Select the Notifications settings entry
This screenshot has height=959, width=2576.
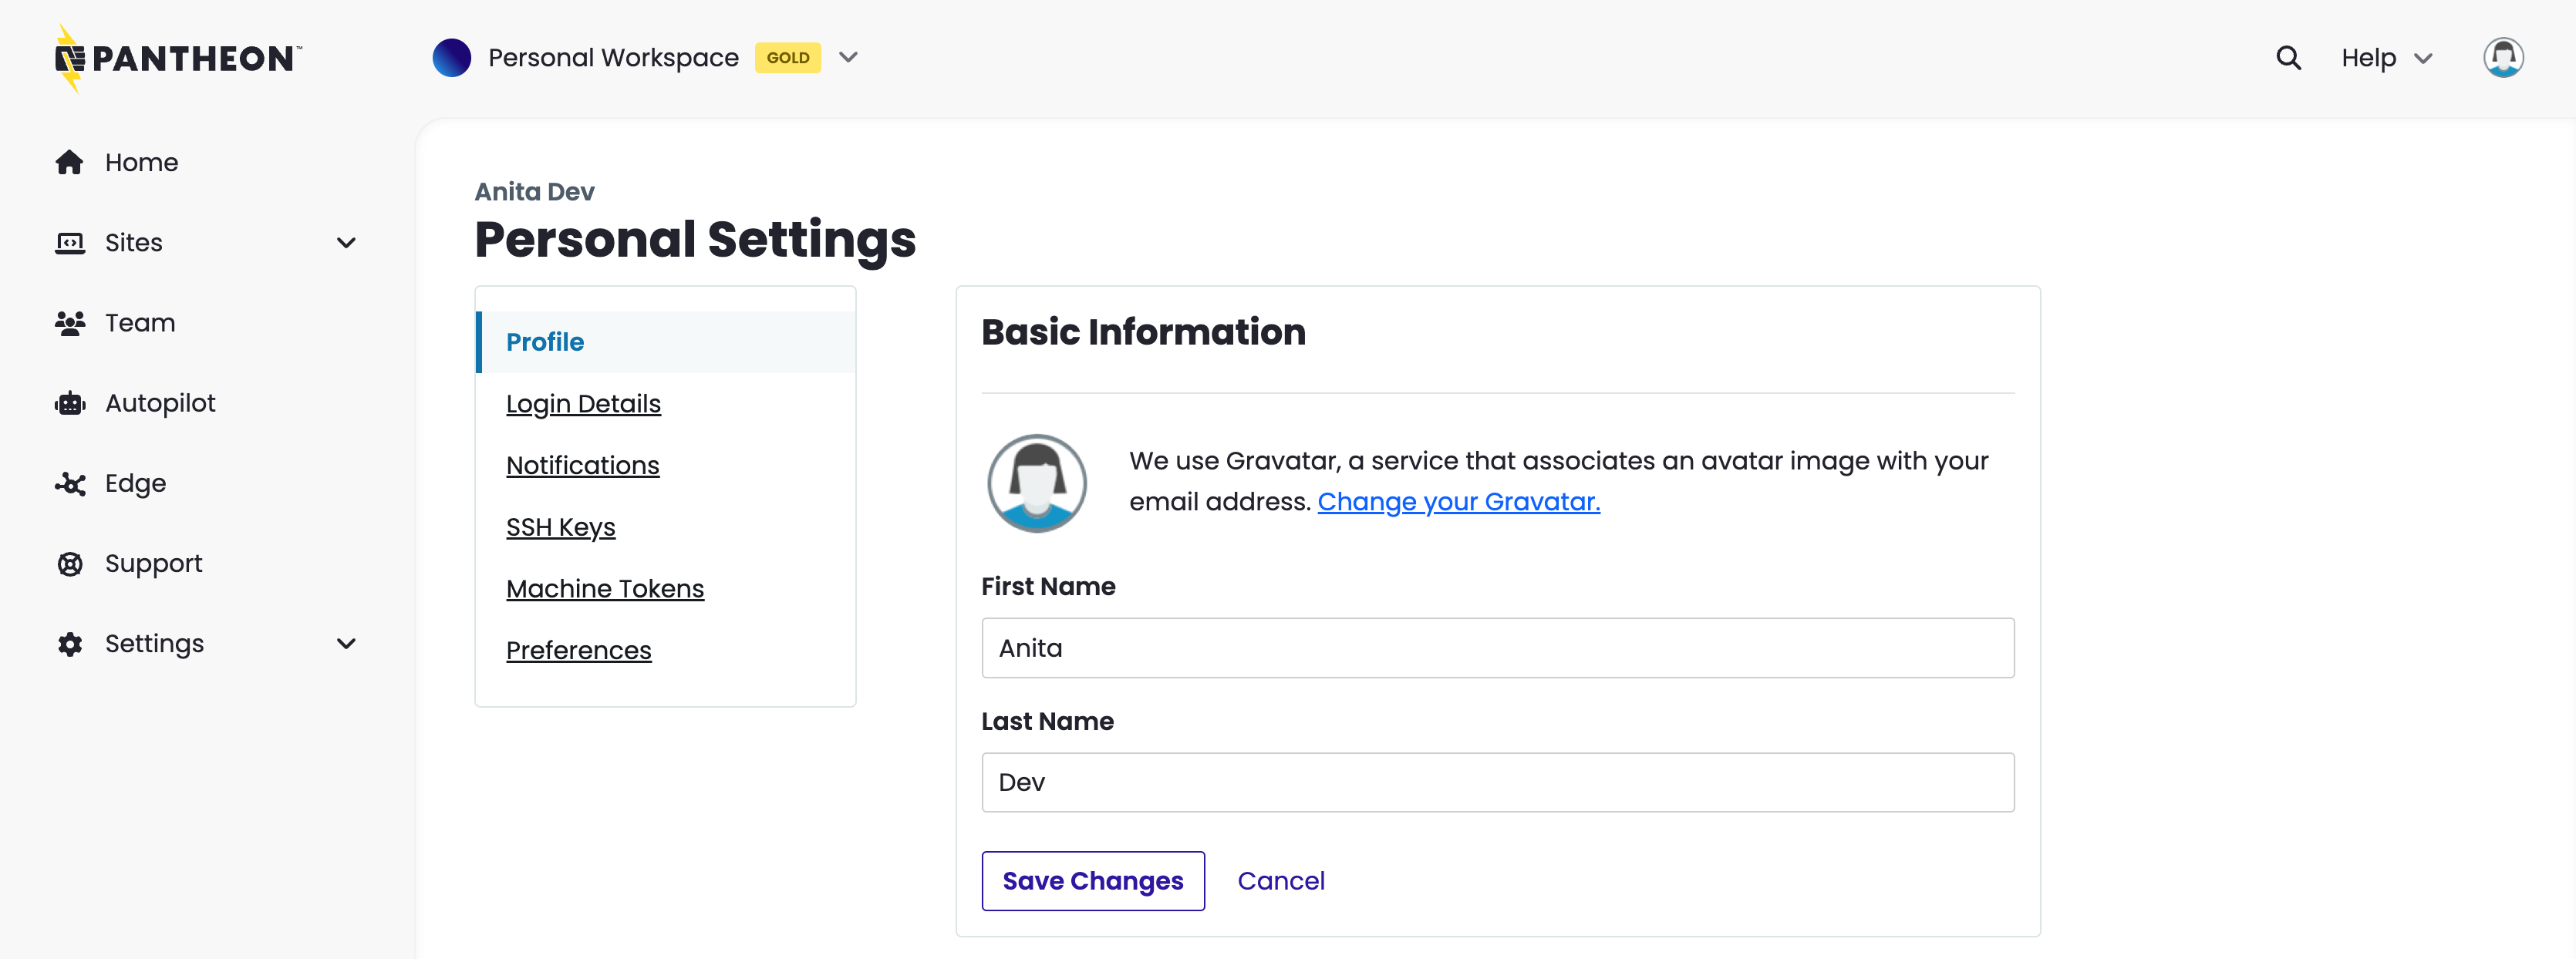[x=582, y=464]
